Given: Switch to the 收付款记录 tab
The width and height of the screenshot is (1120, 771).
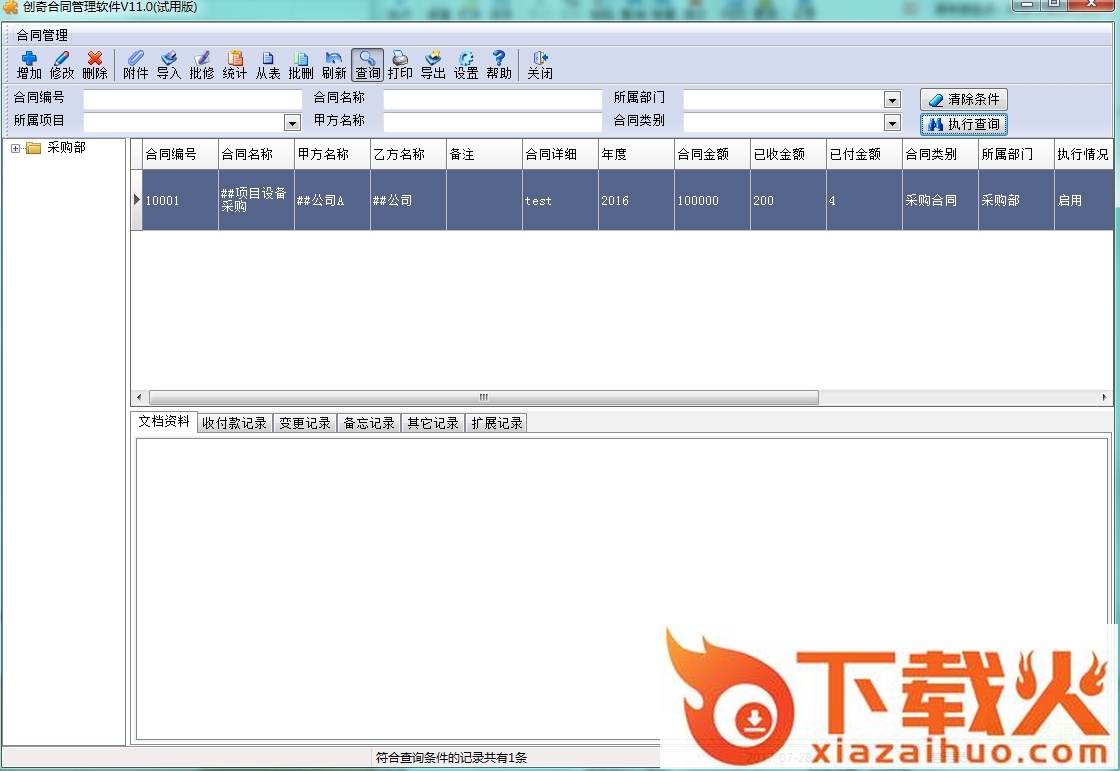Looking at the screenshot, I should [x=234, y=423].
